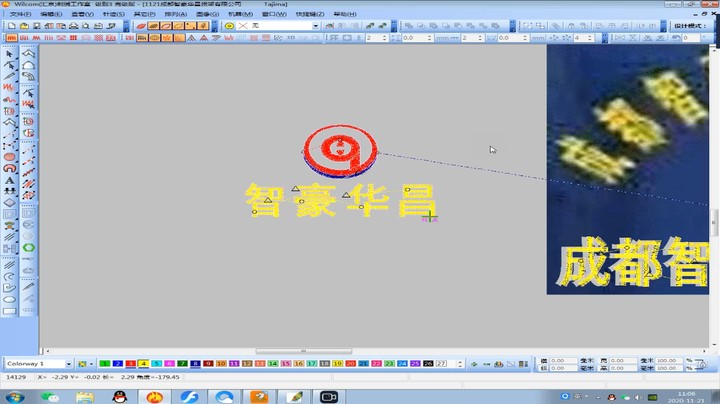Image resolution: width=720 pixels, height=404 pixels.
Task: Click the mirror horizontal icon
Action: pyautogui.click(x=619, y=38)
